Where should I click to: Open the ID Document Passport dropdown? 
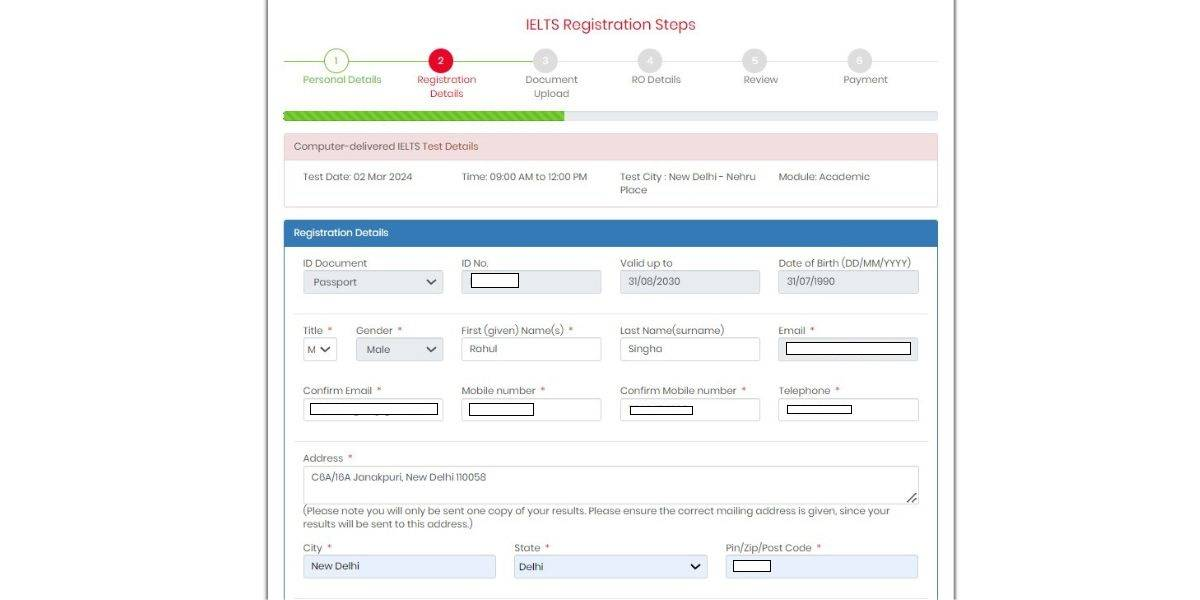click(x=372, y=281)
